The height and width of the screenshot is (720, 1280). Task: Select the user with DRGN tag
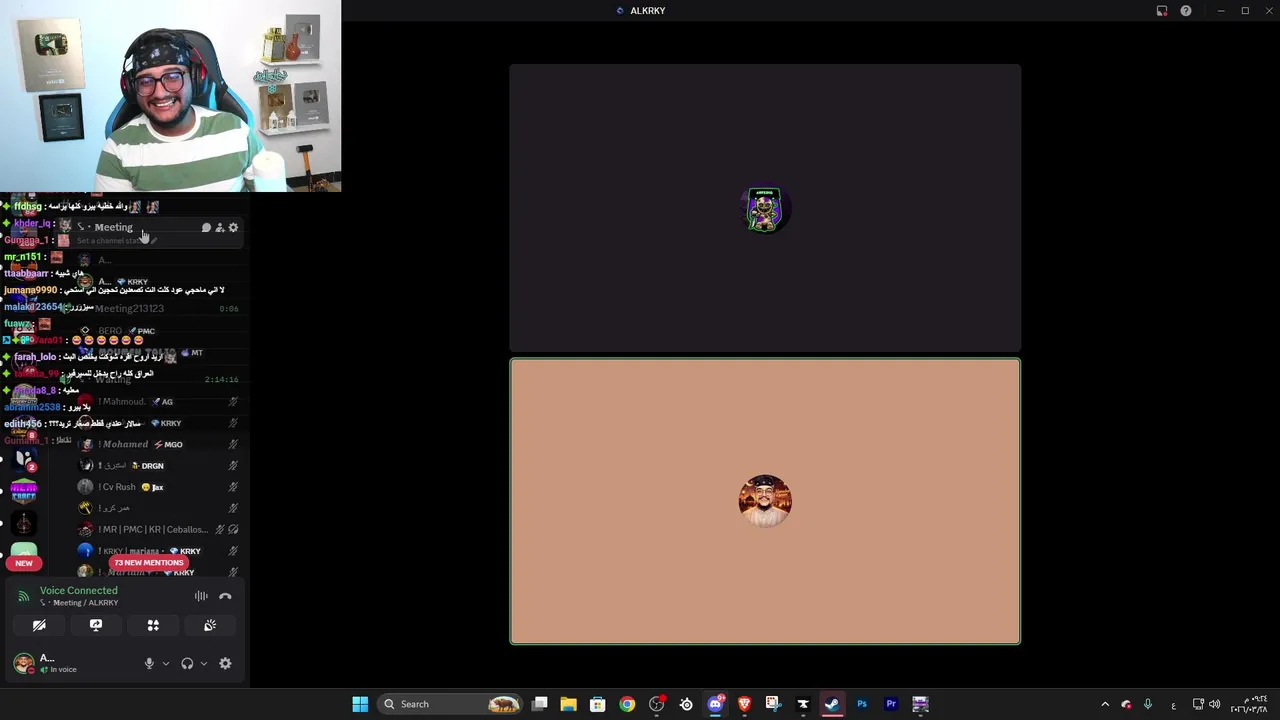tap(160, 466)
